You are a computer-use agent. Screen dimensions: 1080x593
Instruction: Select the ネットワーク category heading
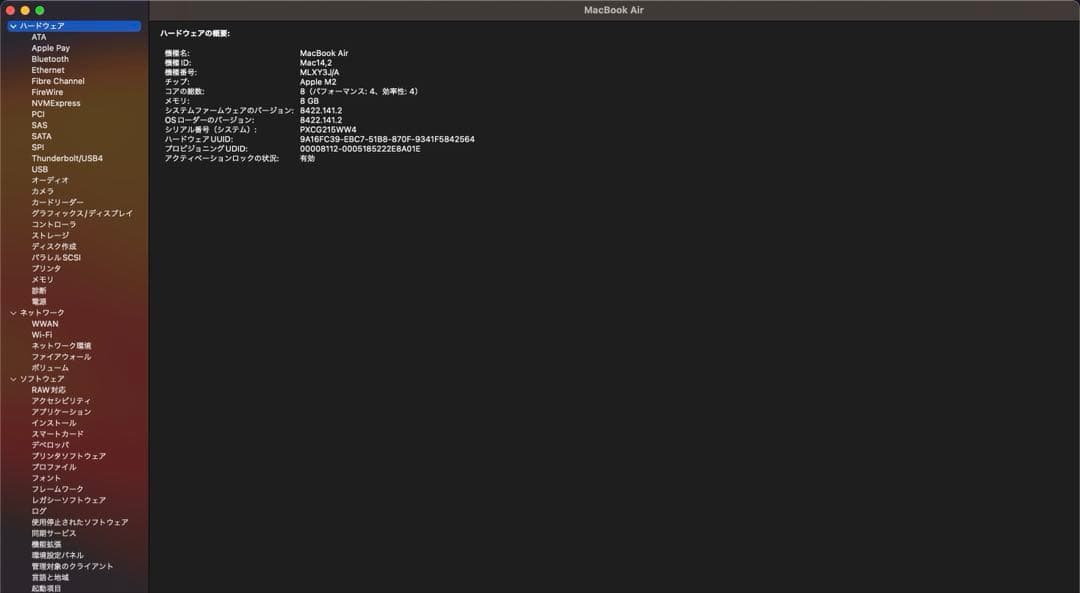pyautogui.click(x=42, y=313)
